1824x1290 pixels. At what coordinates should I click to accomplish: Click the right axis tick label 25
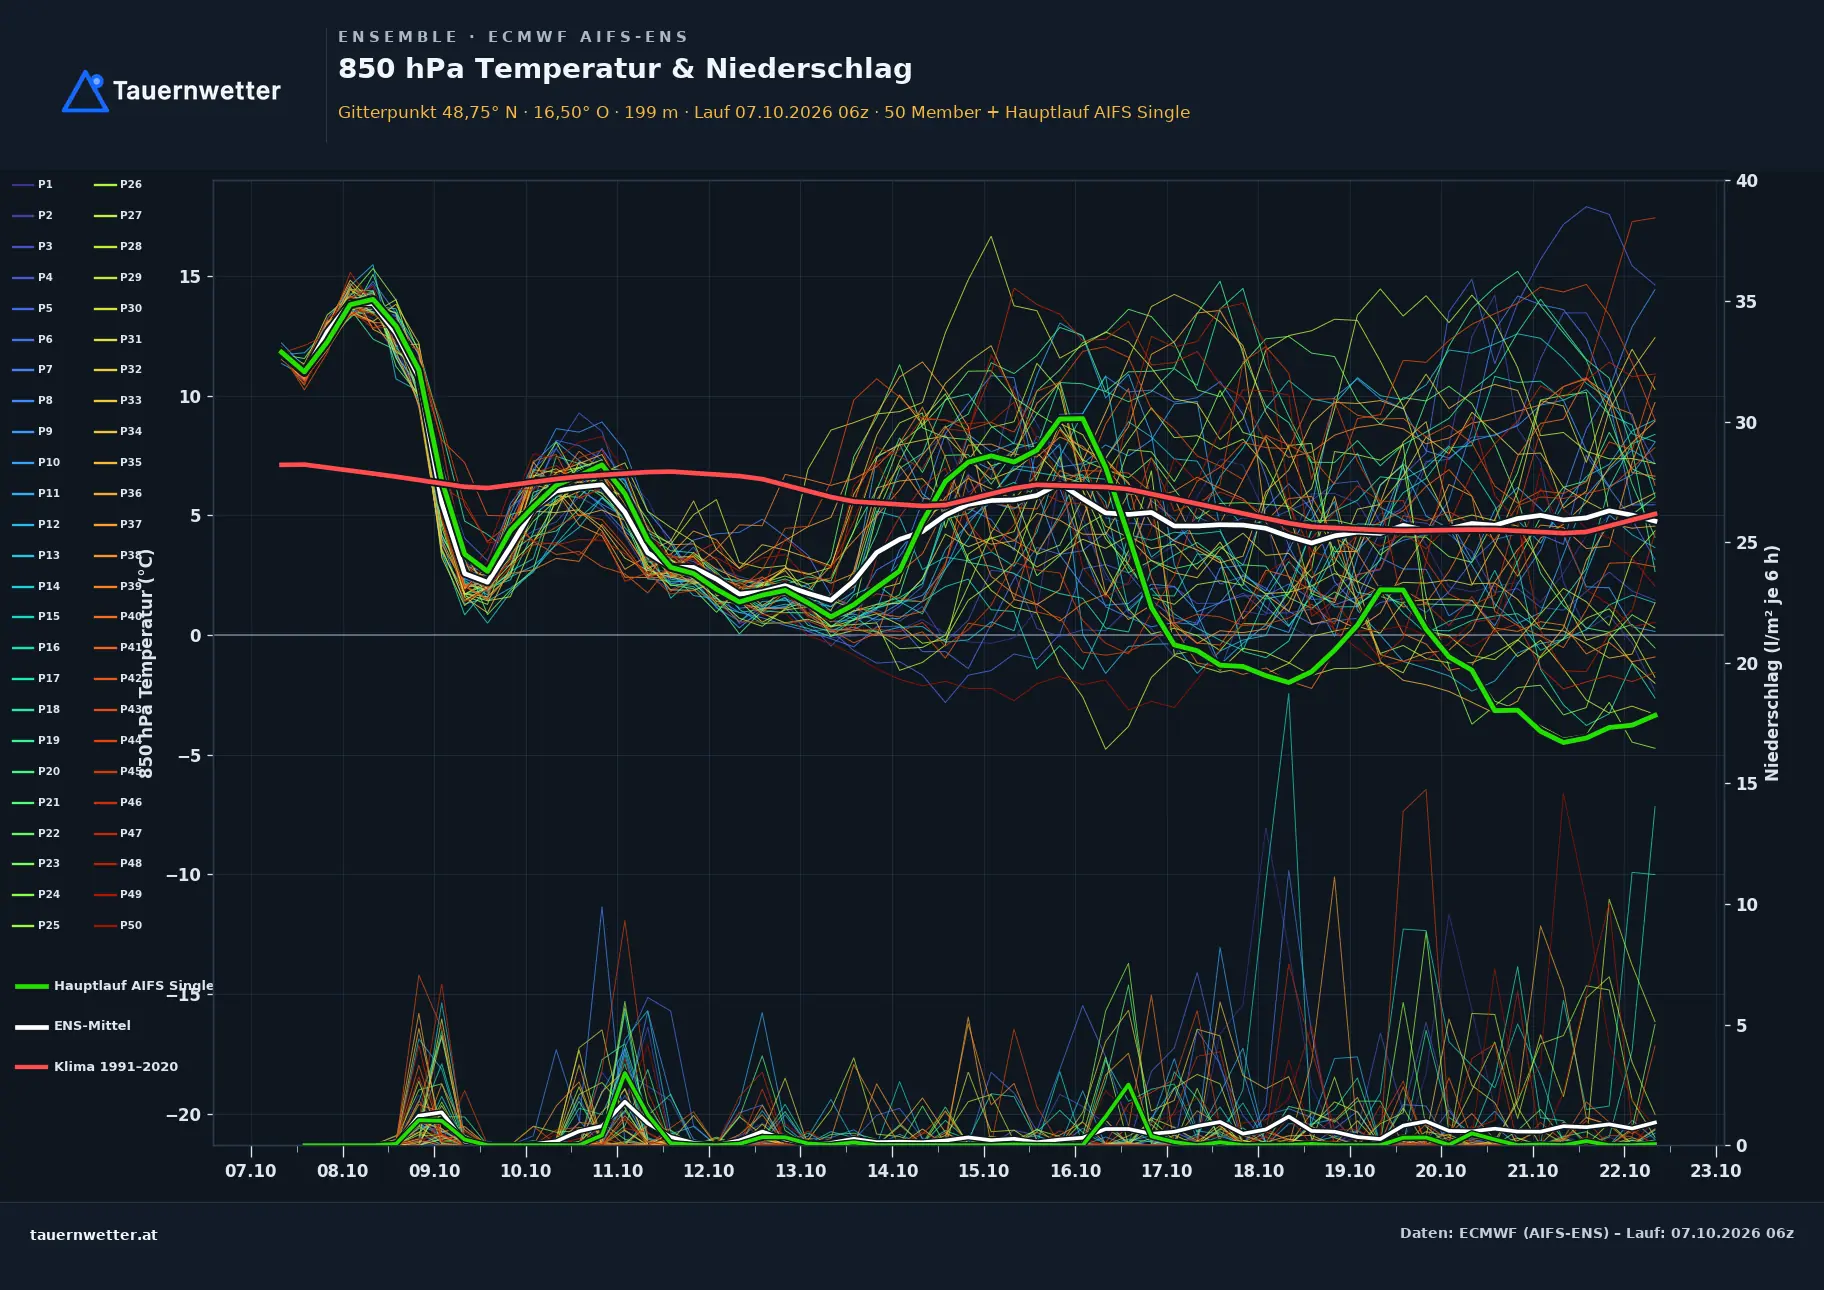(1747, 543)
